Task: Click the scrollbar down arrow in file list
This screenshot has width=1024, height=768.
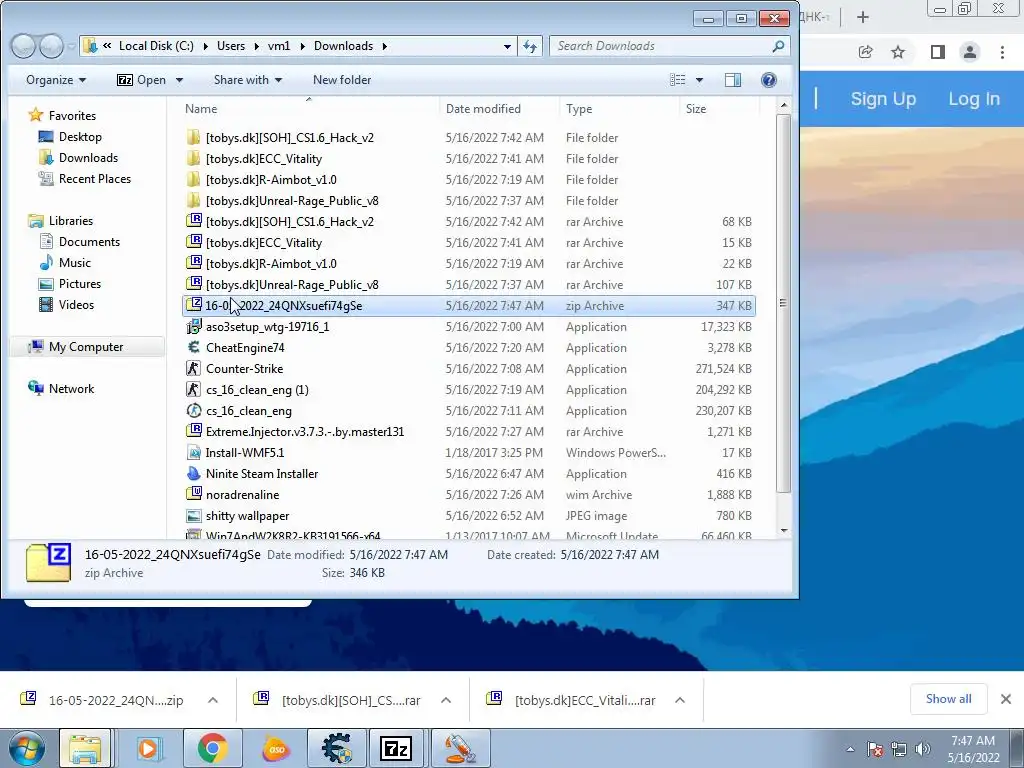Action: [784, 531]
